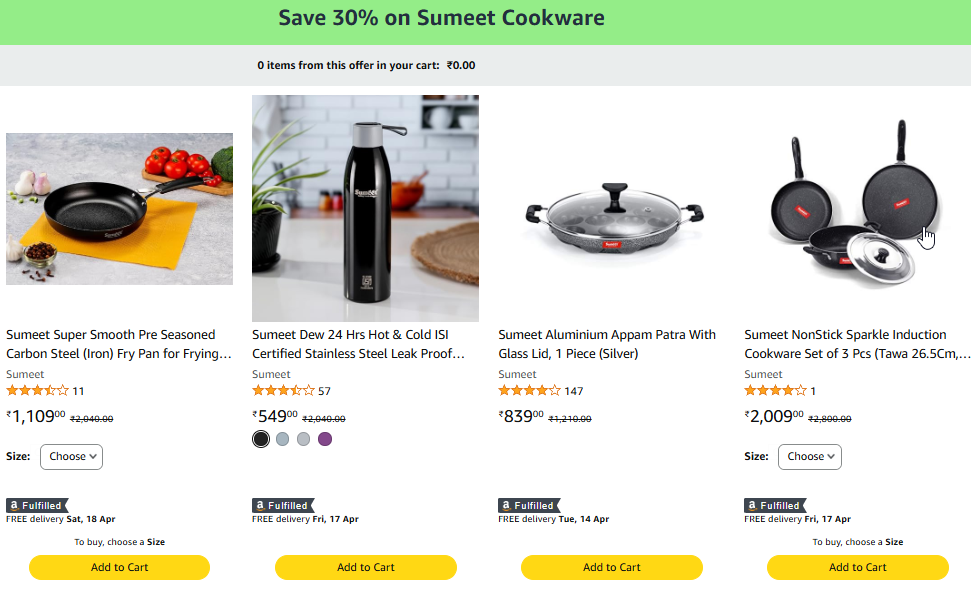The width and height of the screenshot is (971, 591).
Task: Click the Fulfilled badge under the Cookware Set
Action: 775,506
